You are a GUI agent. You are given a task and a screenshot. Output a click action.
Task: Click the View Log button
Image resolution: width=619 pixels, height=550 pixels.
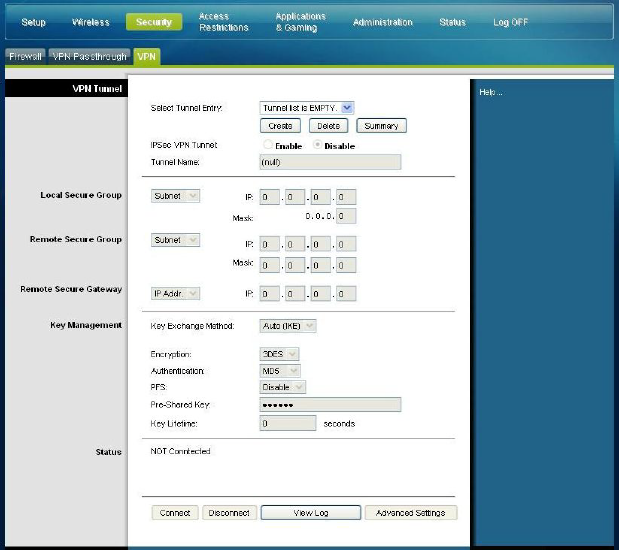pyautogui.click(x=310, y=513)
